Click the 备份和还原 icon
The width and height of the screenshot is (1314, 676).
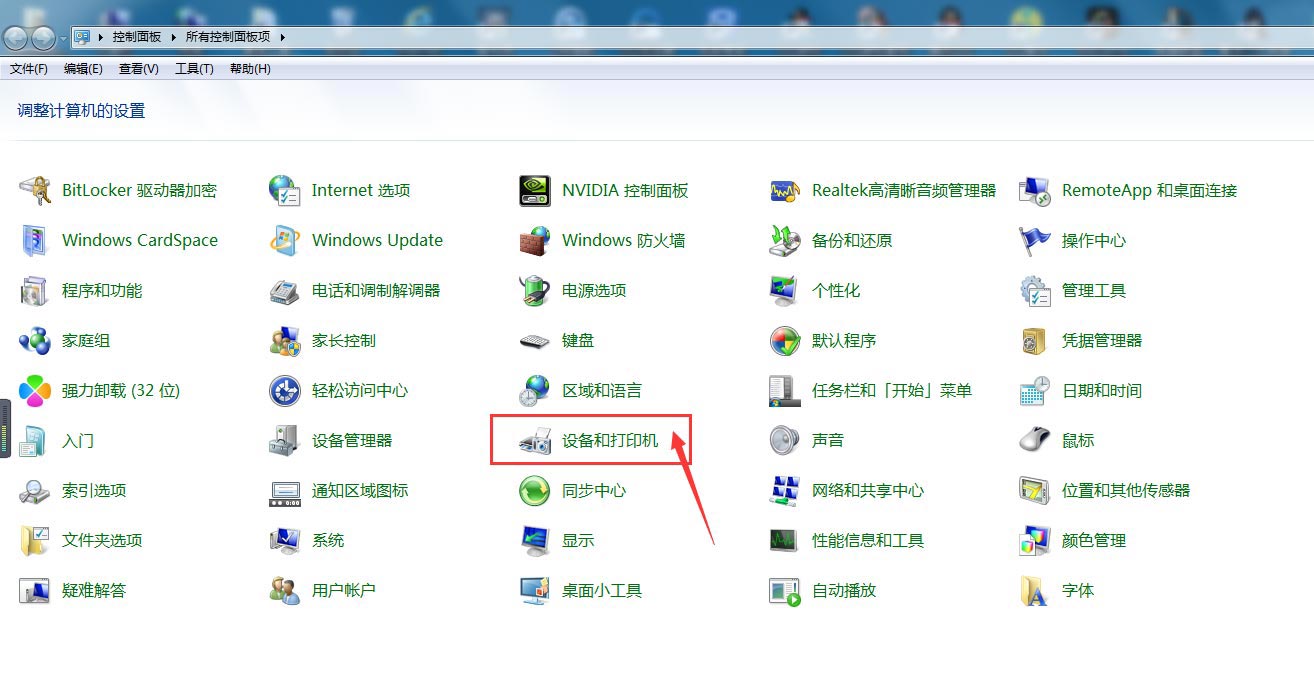point(785,240)
